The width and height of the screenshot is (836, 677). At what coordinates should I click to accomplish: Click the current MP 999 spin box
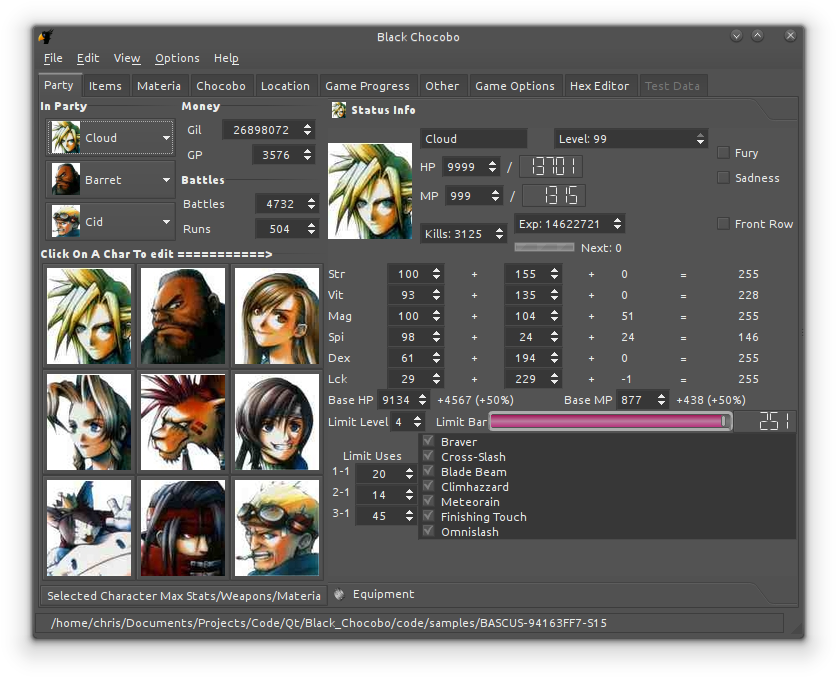click(x=474, y=196)
